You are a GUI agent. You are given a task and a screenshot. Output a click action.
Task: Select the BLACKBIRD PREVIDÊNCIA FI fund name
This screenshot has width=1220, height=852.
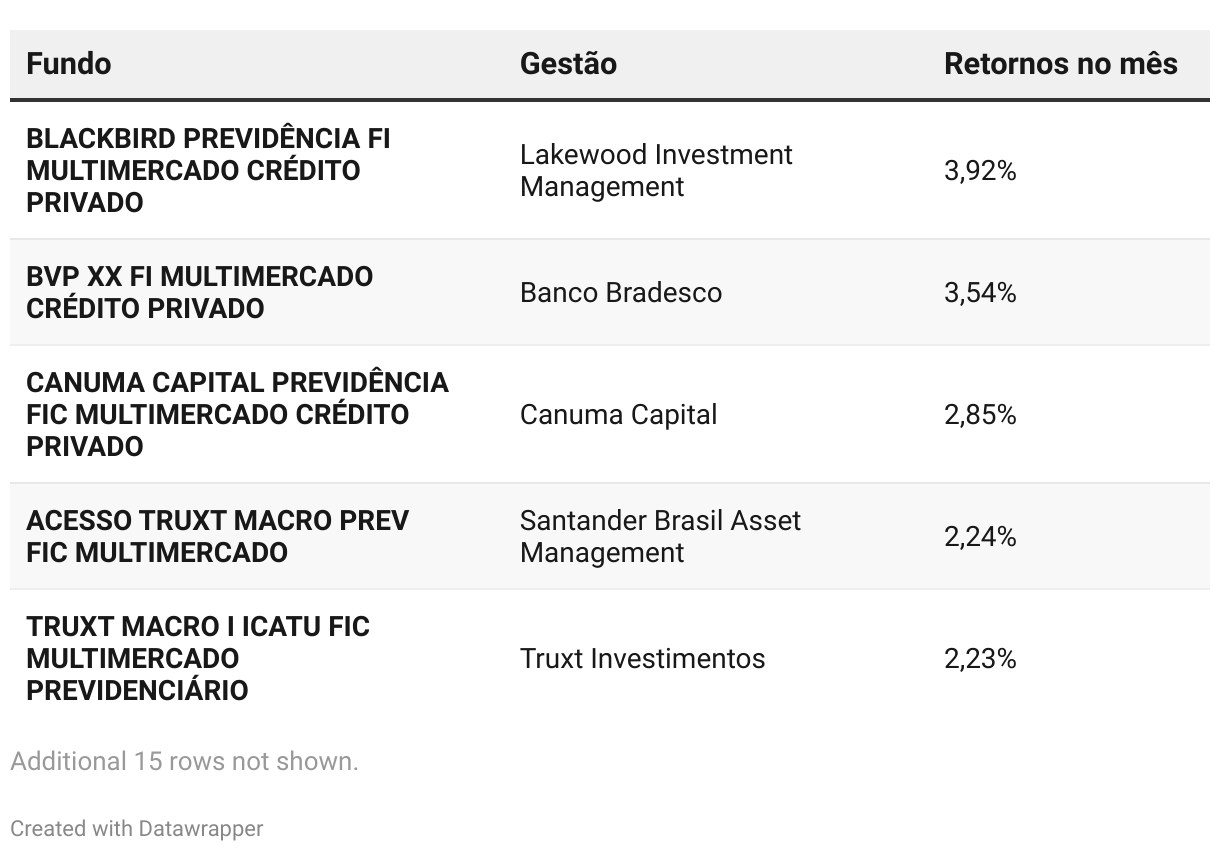[208, 170]
